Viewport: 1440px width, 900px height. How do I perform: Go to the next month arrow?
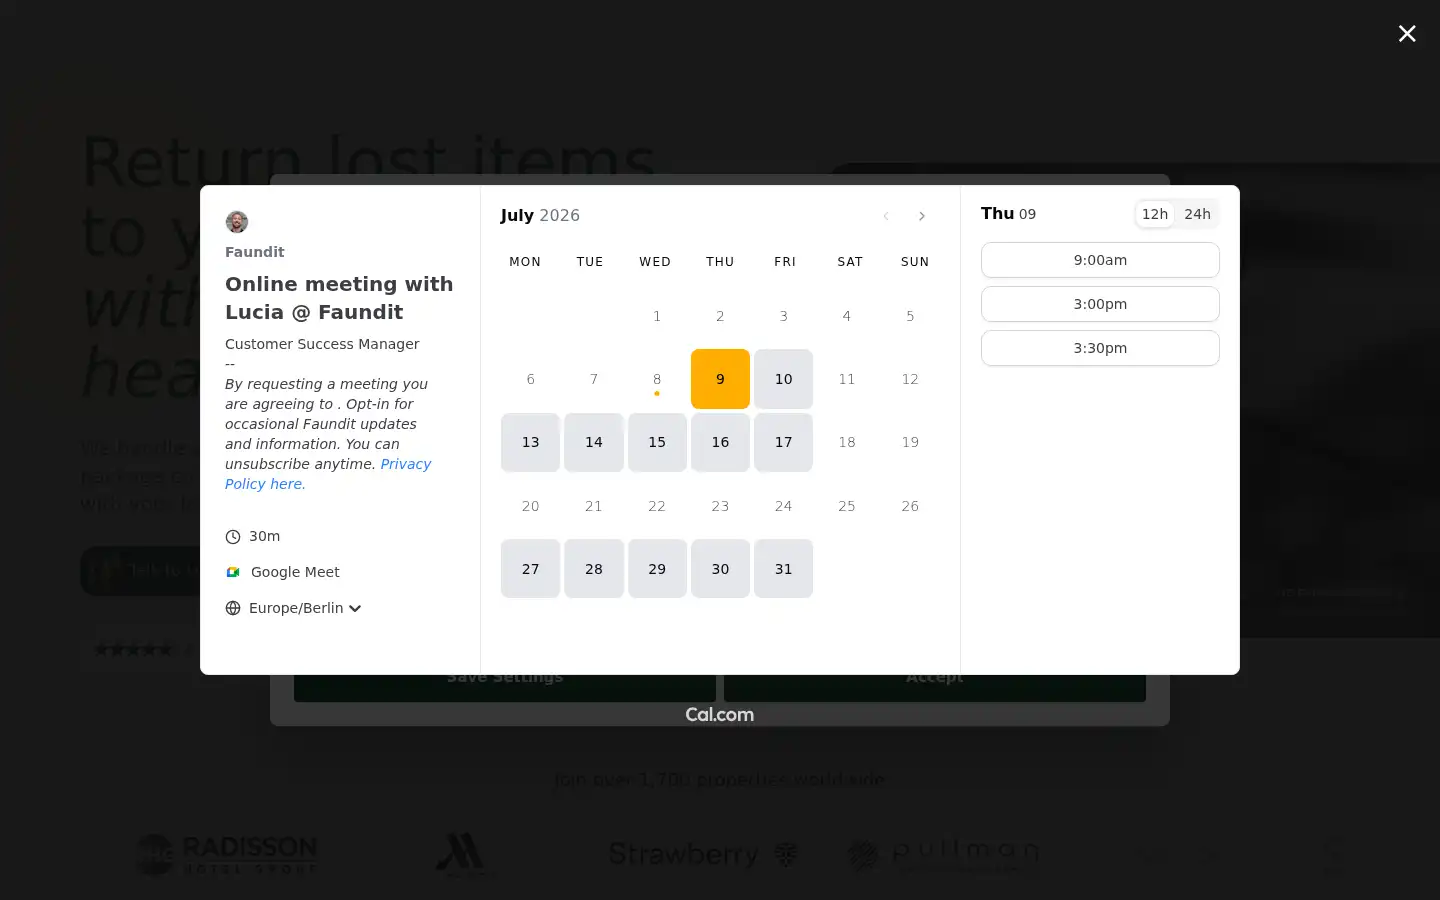click(x=922, y=216)
